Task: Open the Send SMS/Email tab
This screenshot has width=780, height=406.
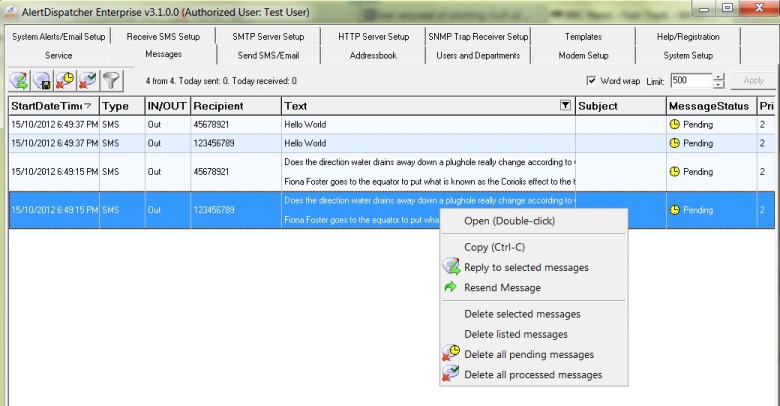Action: [x=268, y=55]
